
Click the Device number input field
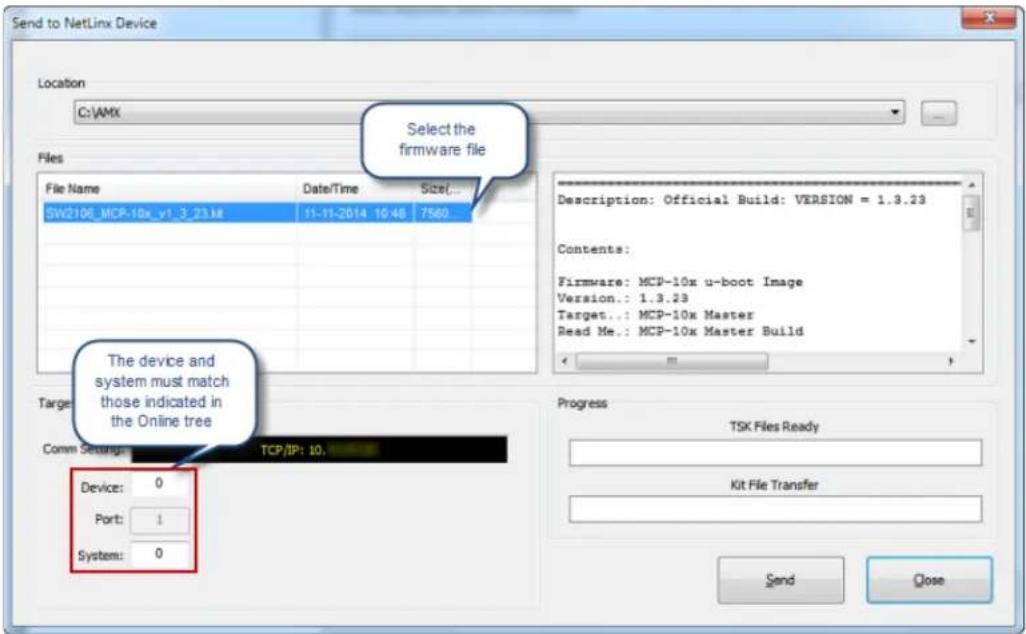click(x=160, y=484)
